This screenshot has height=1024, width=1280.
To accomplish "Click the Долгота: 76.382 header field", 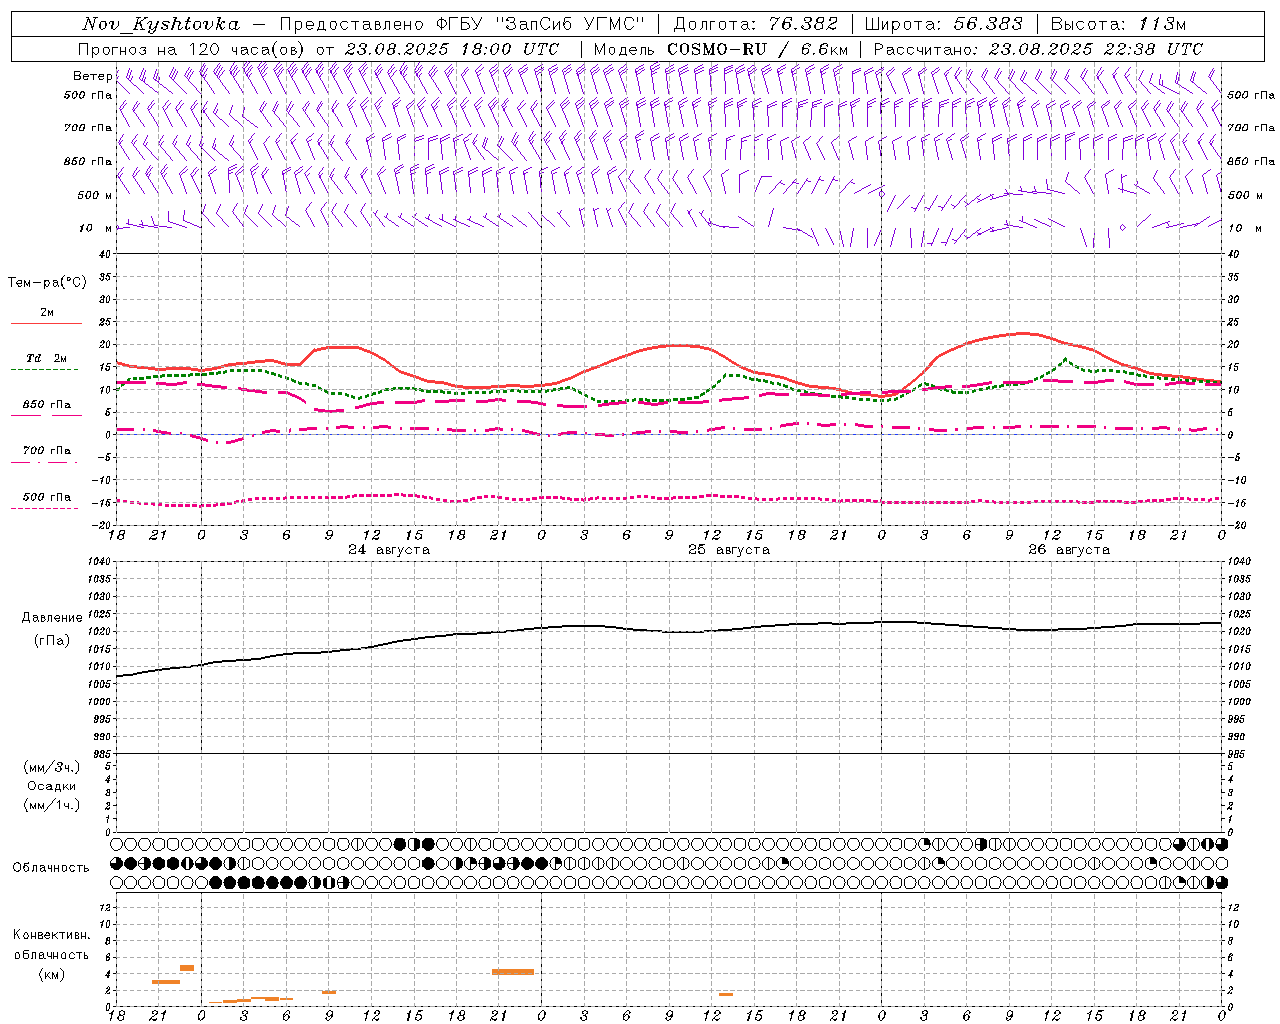I will click(755, 24).
